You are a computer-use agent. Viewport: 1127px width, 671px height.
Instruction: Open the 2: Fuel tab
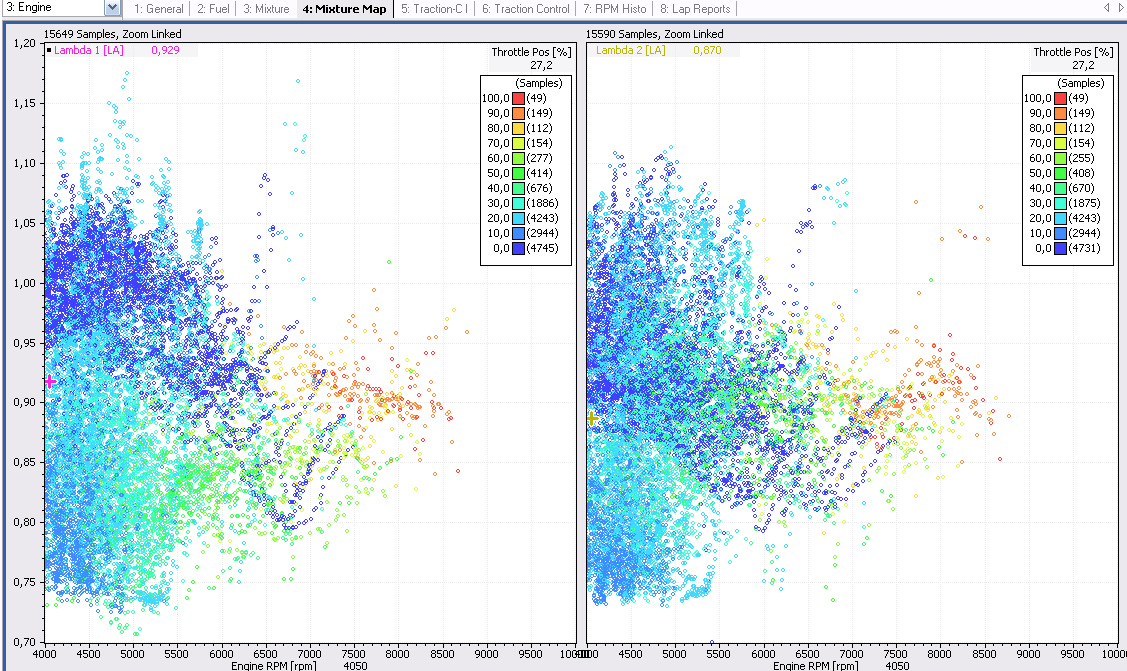coord(214,9)
